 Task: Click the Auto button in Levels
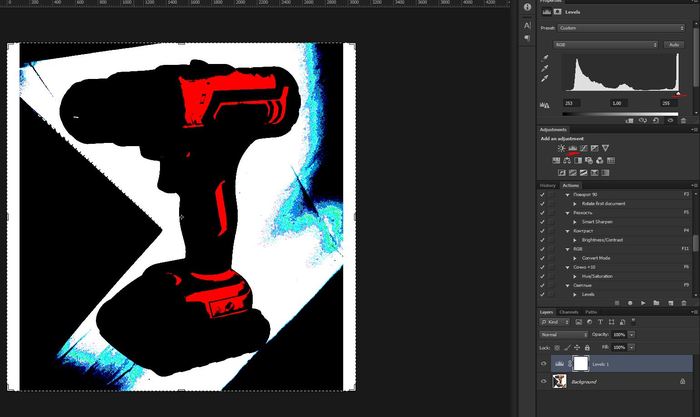tap(674, 45)
